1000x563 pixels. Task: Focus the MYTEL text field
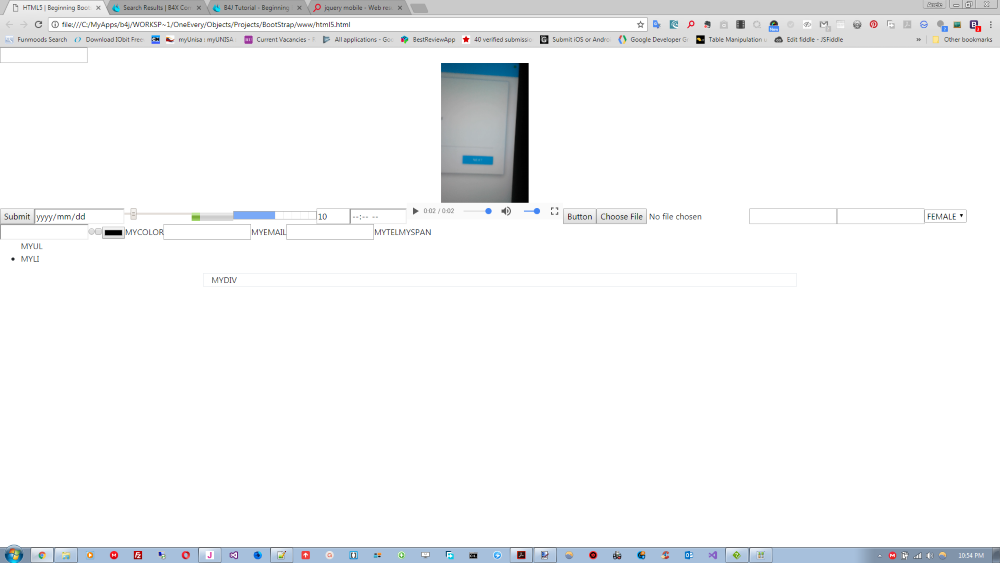(x=330, y=232)
